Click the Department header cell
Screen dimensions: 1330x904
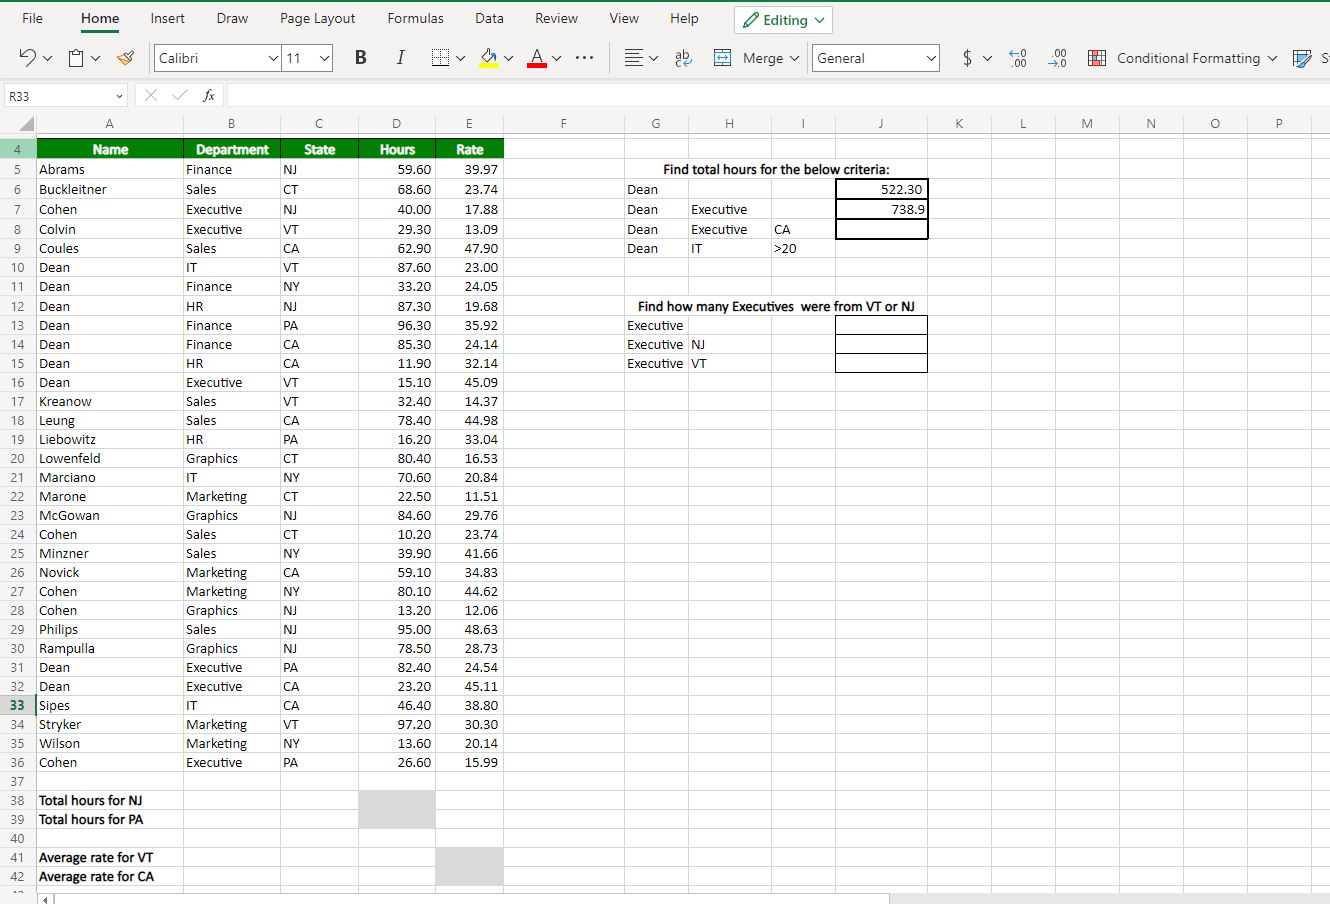(232, 149)
